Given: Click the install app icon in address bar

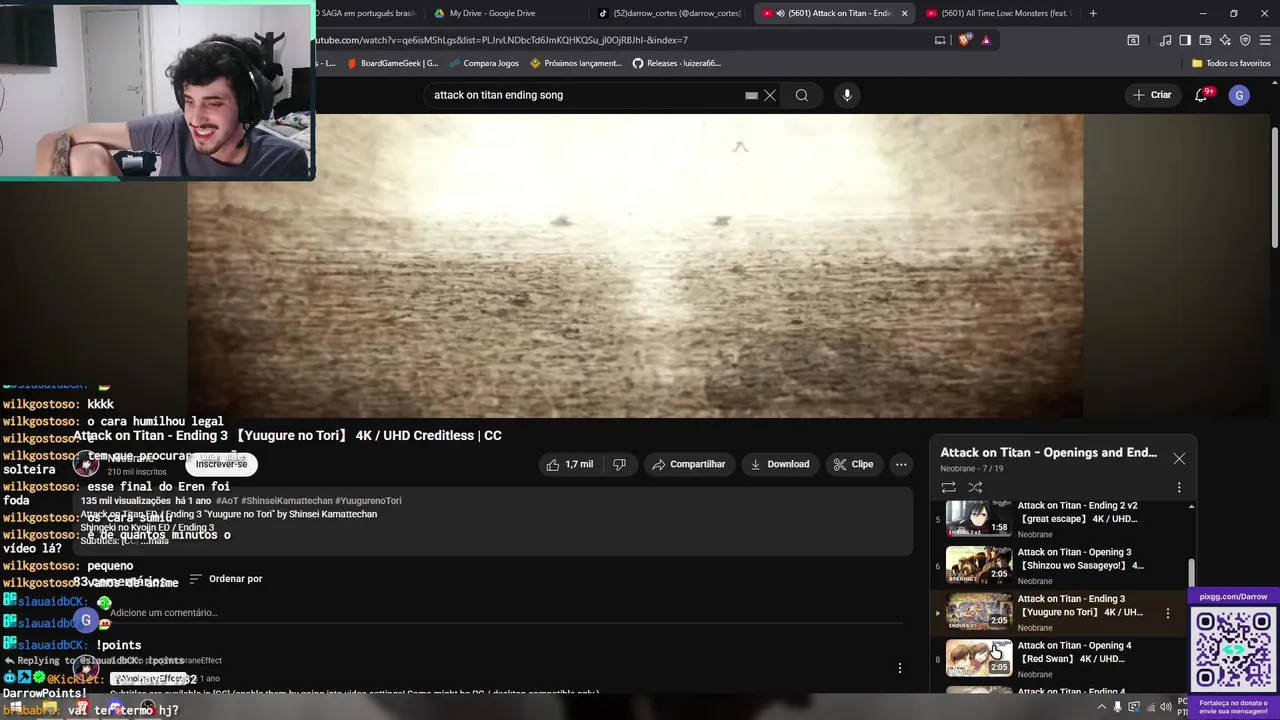Looking at the screenshot, I should (x=940, y=40).
